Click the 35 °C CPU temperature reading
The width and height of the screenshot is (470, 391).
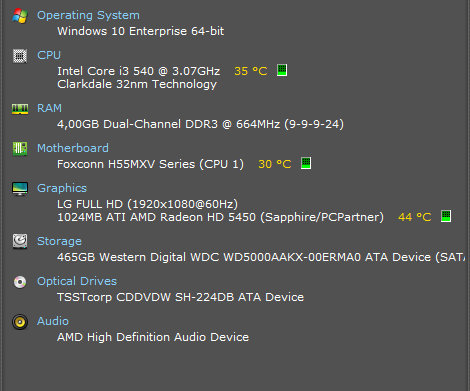[251, 71]
